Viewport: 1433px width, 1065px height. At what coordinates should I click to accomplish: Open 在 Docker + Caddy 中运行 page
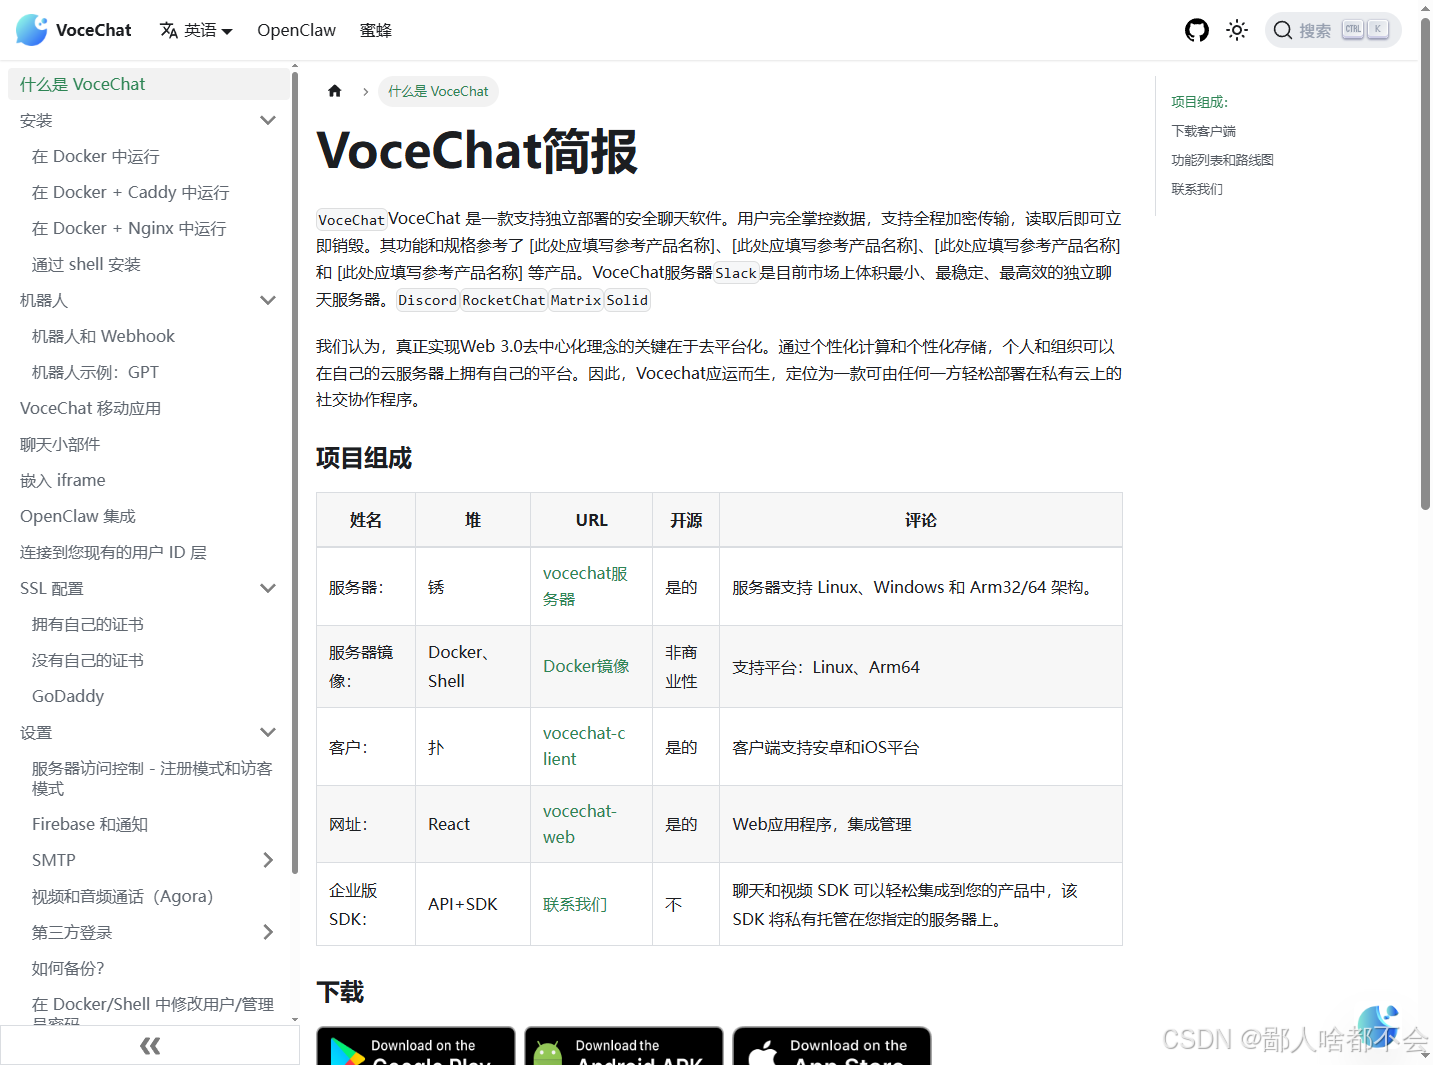[x=131, y=192]
